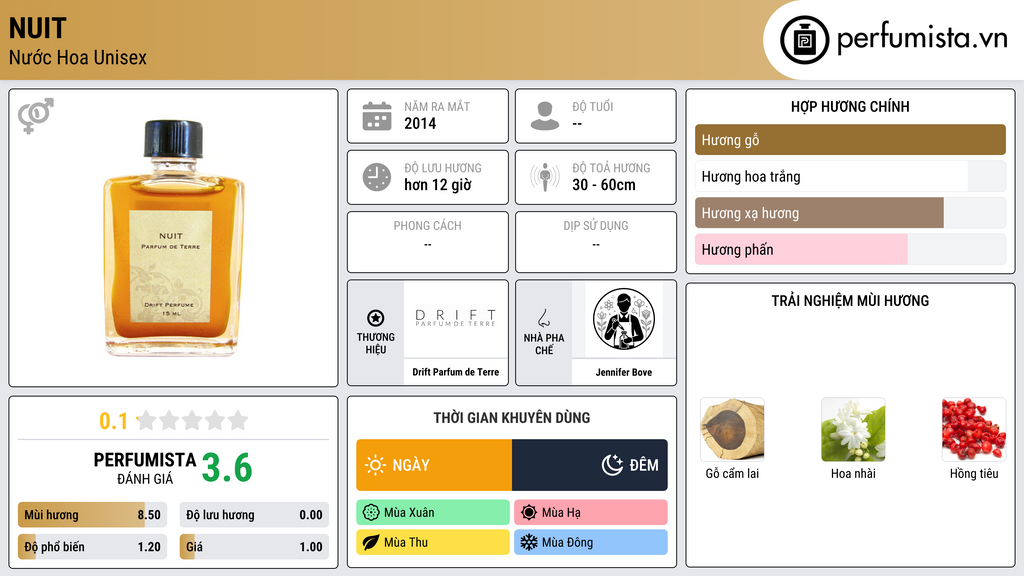Open the Jennifer Bove perfumer portrait
The height and width of the screenshot is (576, 1024).
click(624, 319)
